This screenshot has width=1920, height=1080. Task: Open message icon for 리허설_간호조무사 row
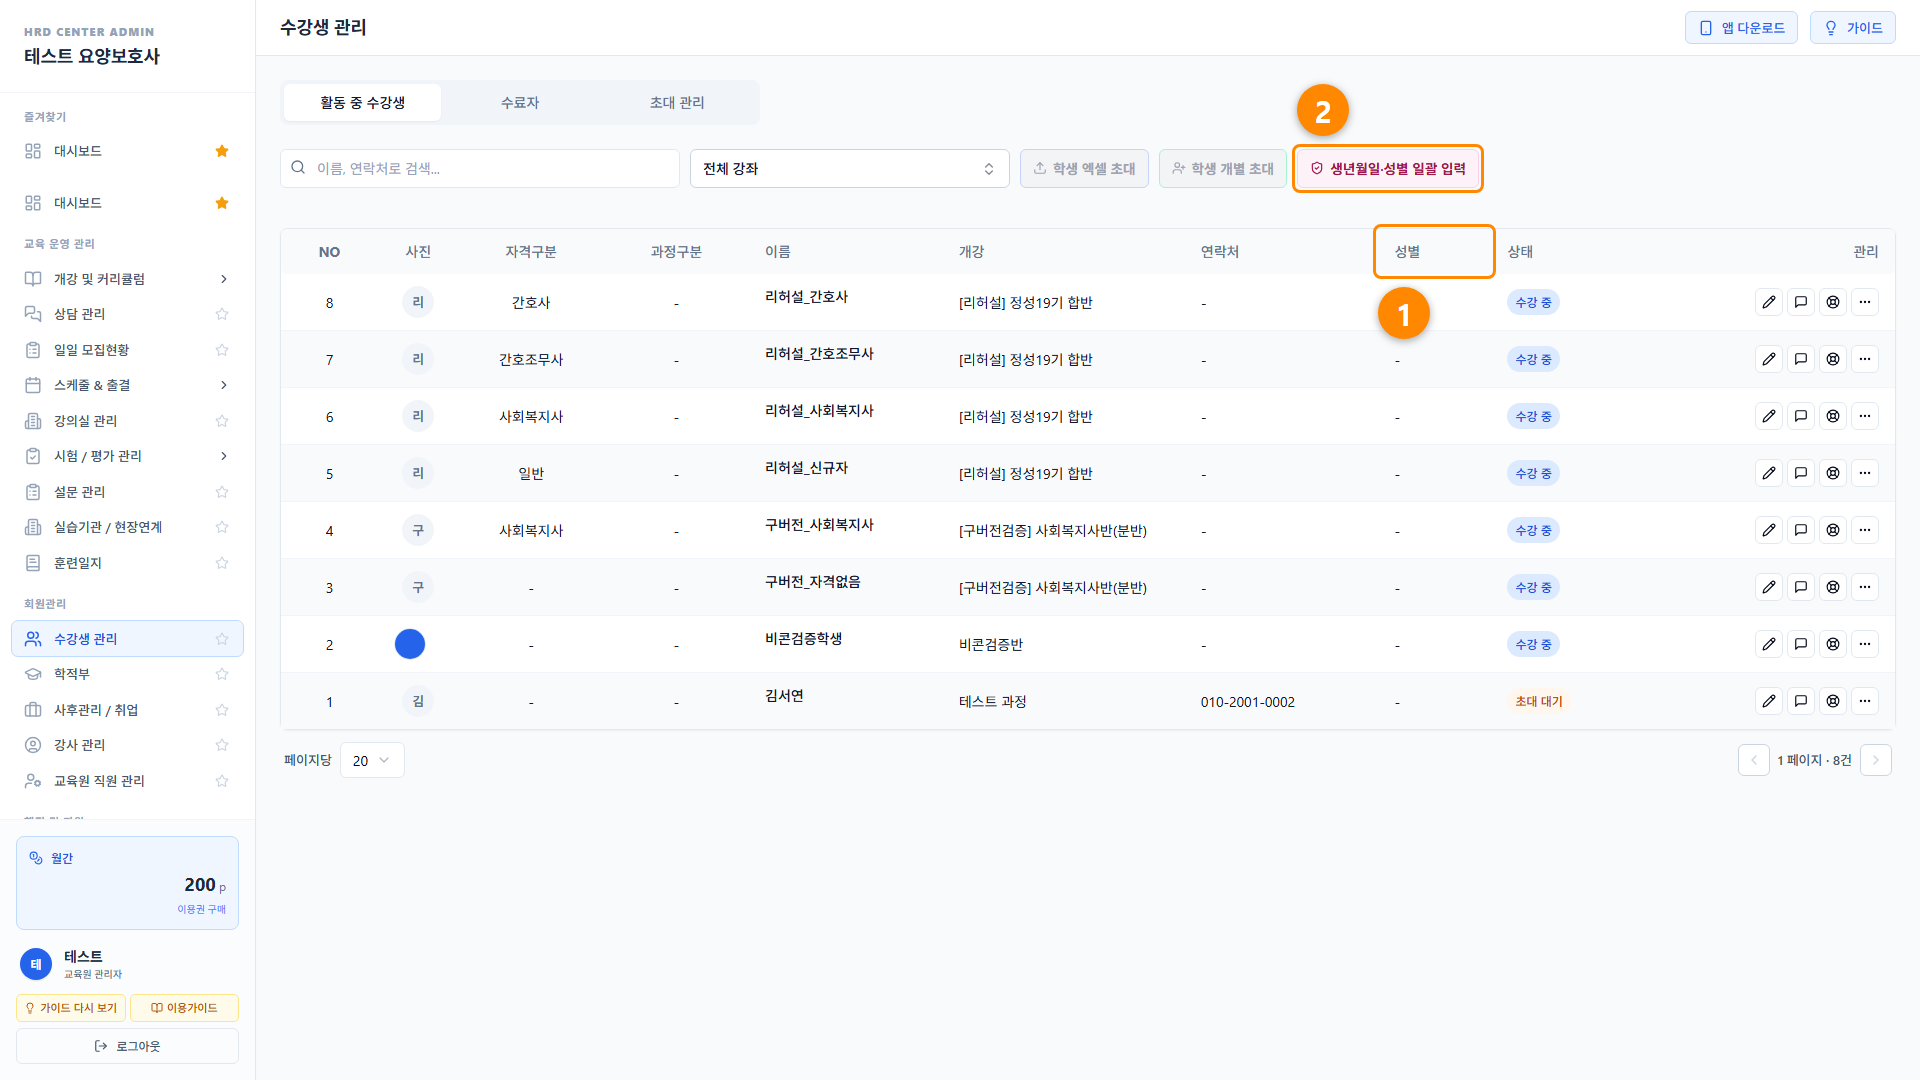click(x=1801, y=359)
